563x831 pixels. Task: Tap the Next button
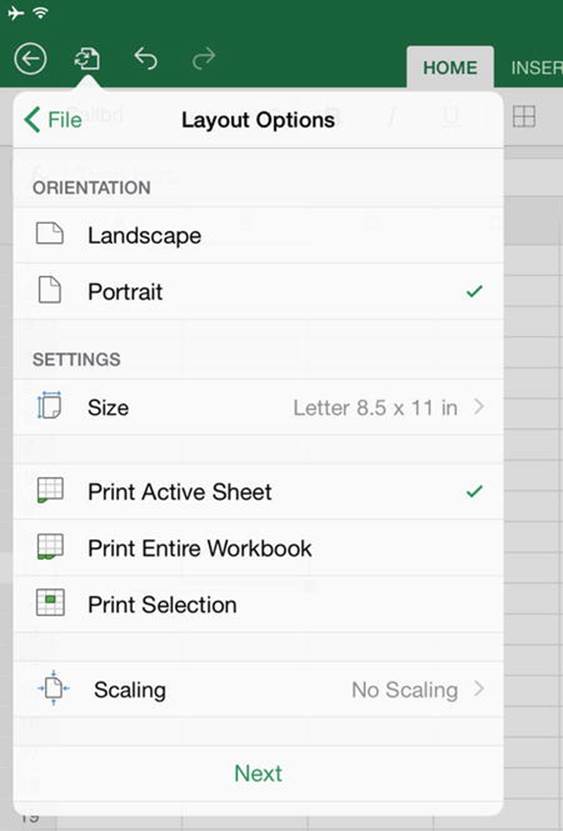point(258,773)
